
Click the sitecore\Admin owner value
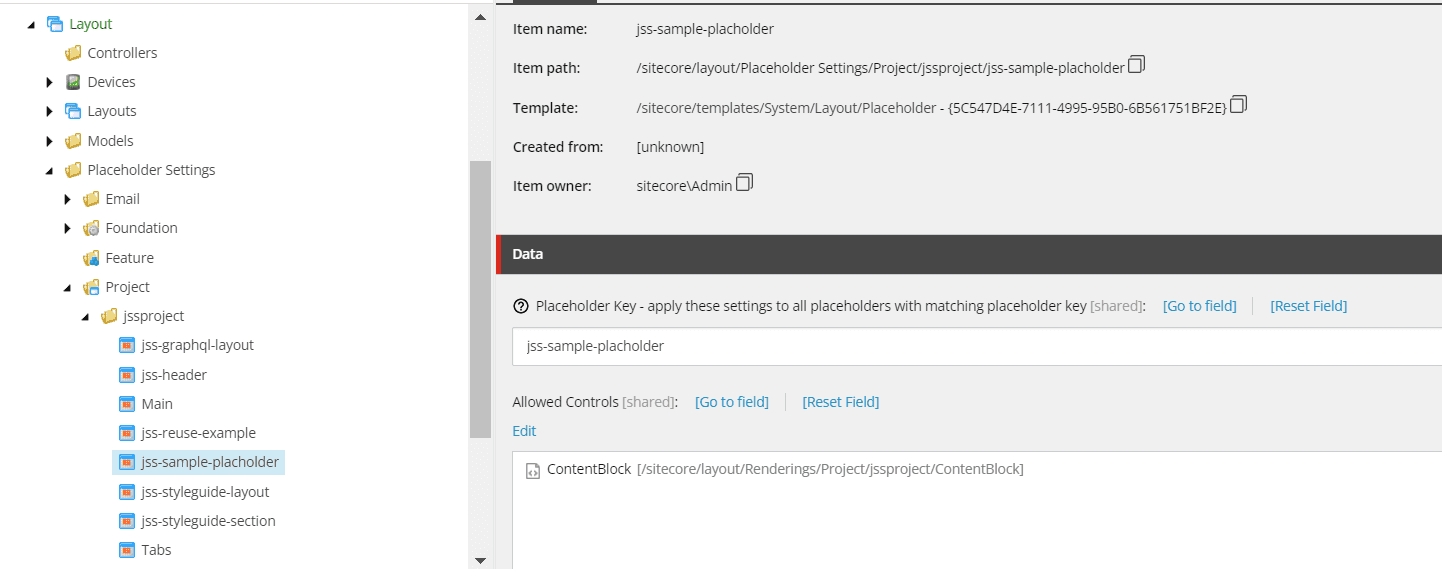point(684,185)
